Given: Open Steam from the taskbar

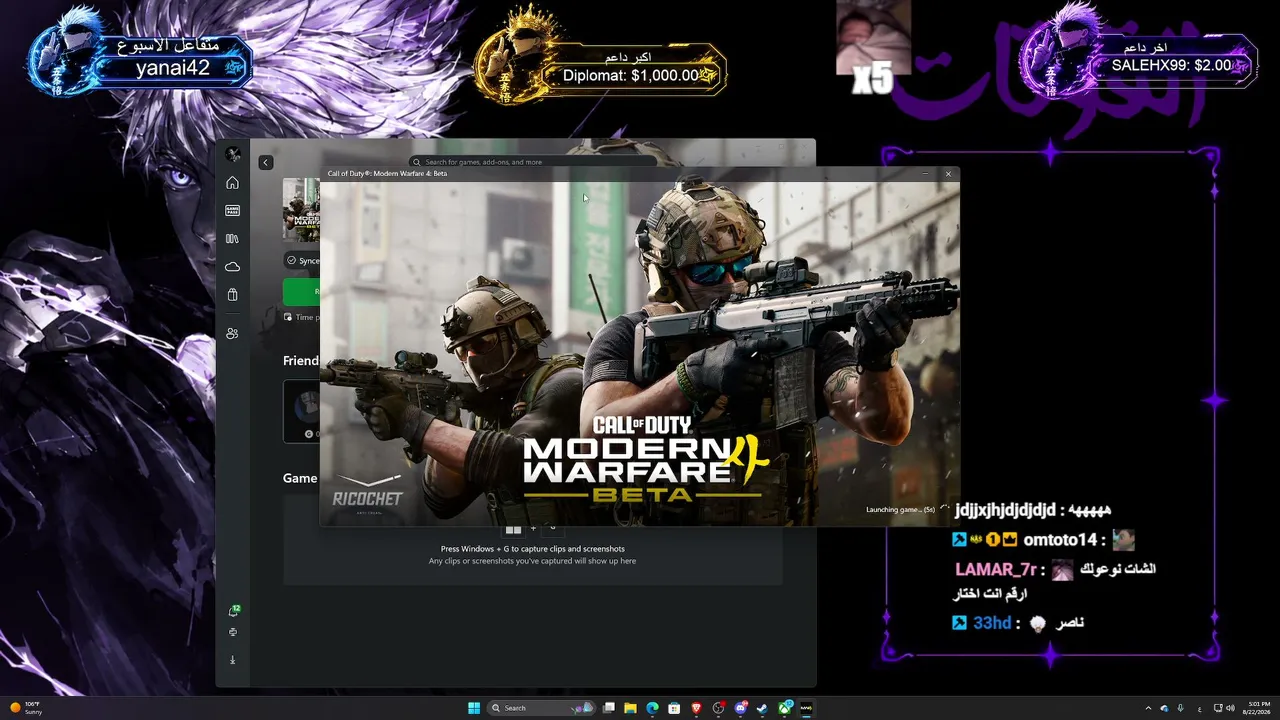Looking at the screenshot, I should (x=762, y=708).
